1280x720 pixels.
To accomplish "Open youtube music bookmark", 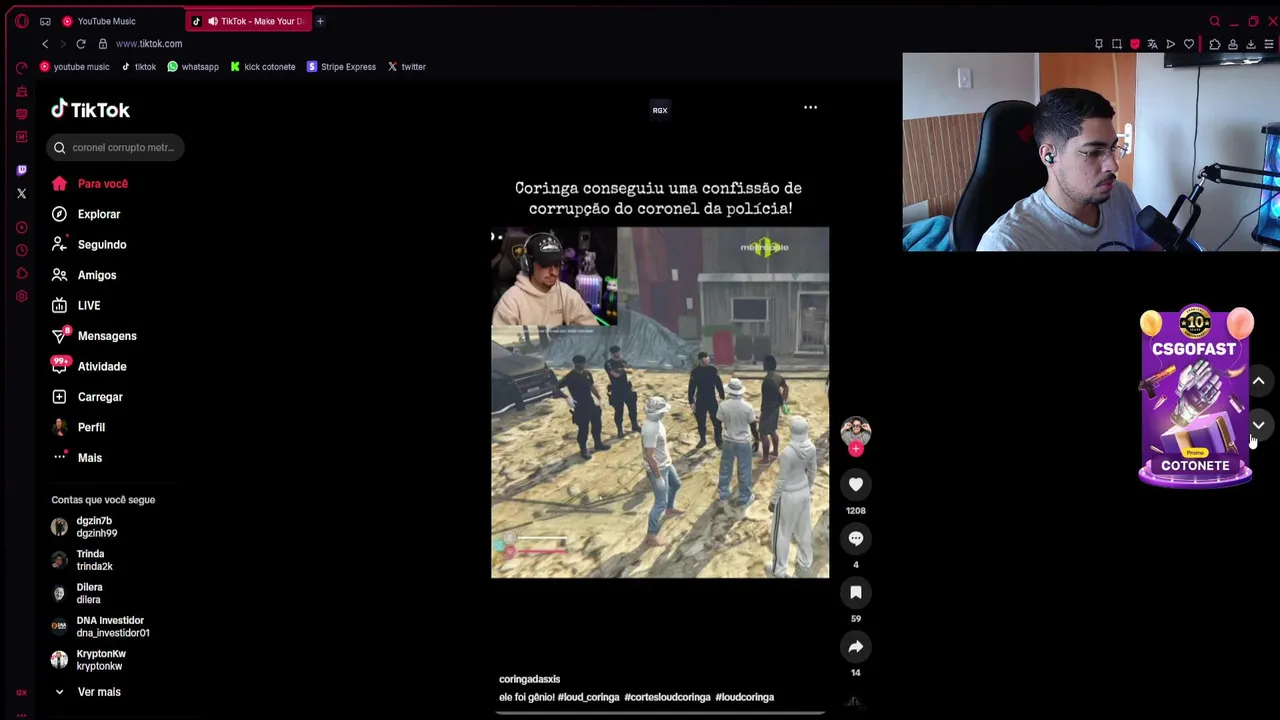I will (x=74, y=67).
